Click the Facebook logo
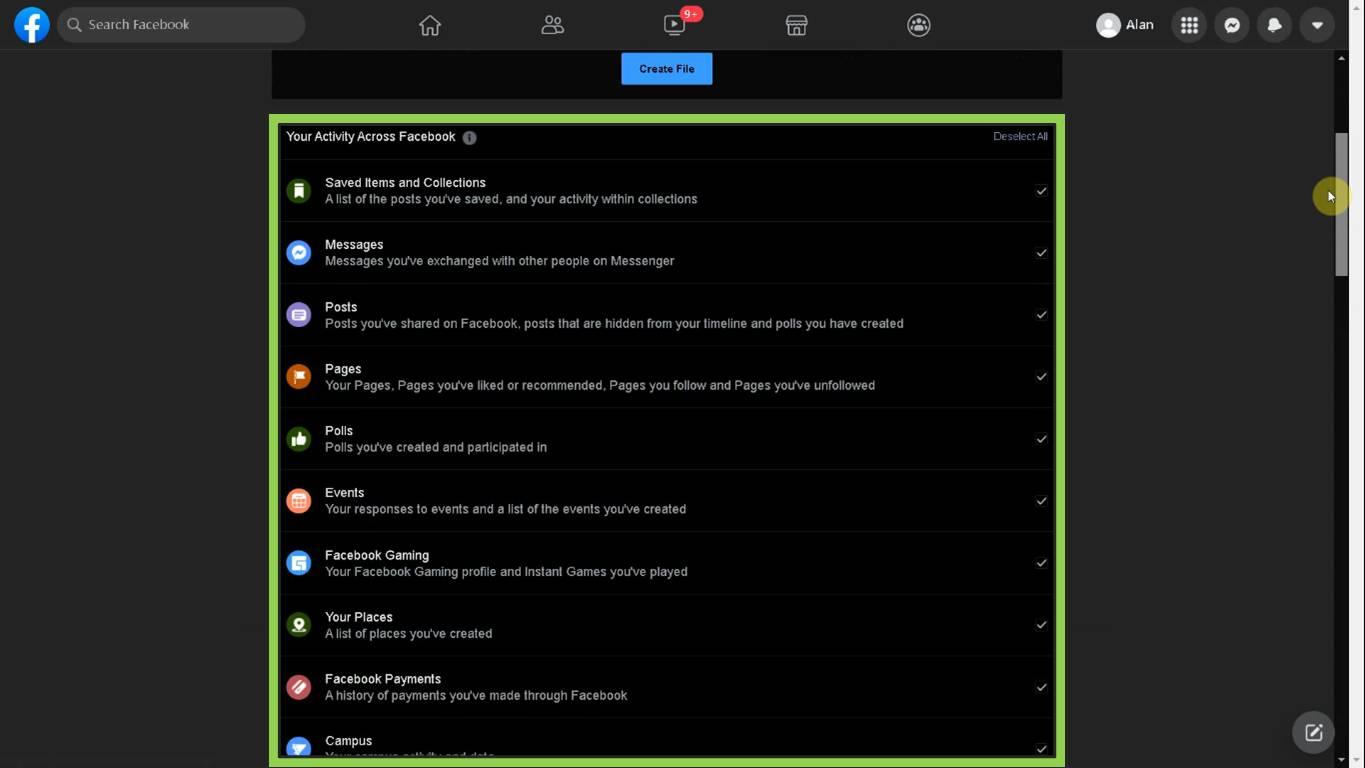Image resolution: width=1365 pixels, height=768 pixels. (x=32, y=25)
